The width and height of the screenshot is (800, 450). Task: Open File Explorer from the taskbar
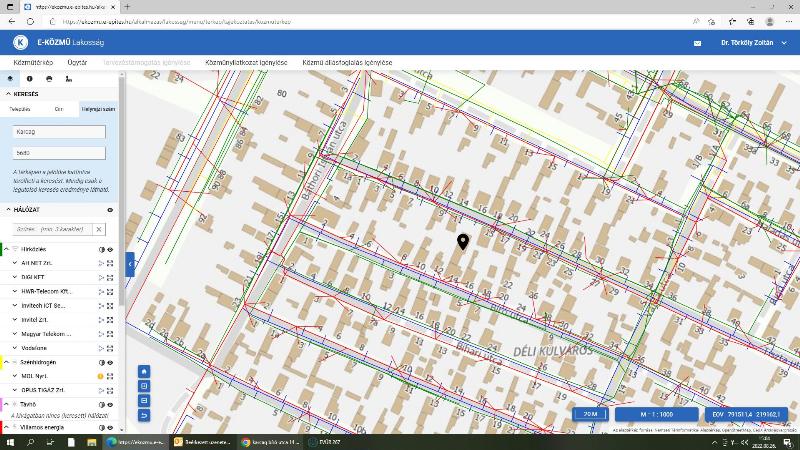pos(92,442)
